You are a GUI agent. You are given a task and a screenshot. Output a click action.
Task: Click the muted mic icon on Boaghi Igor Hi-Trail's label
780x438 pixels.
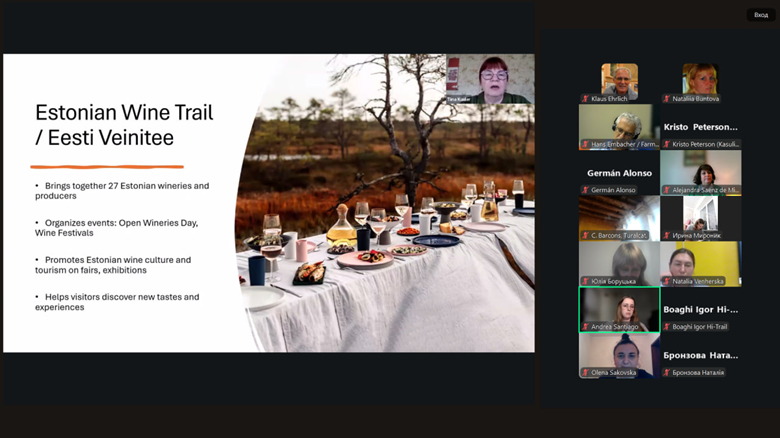[x=667, y=327]
